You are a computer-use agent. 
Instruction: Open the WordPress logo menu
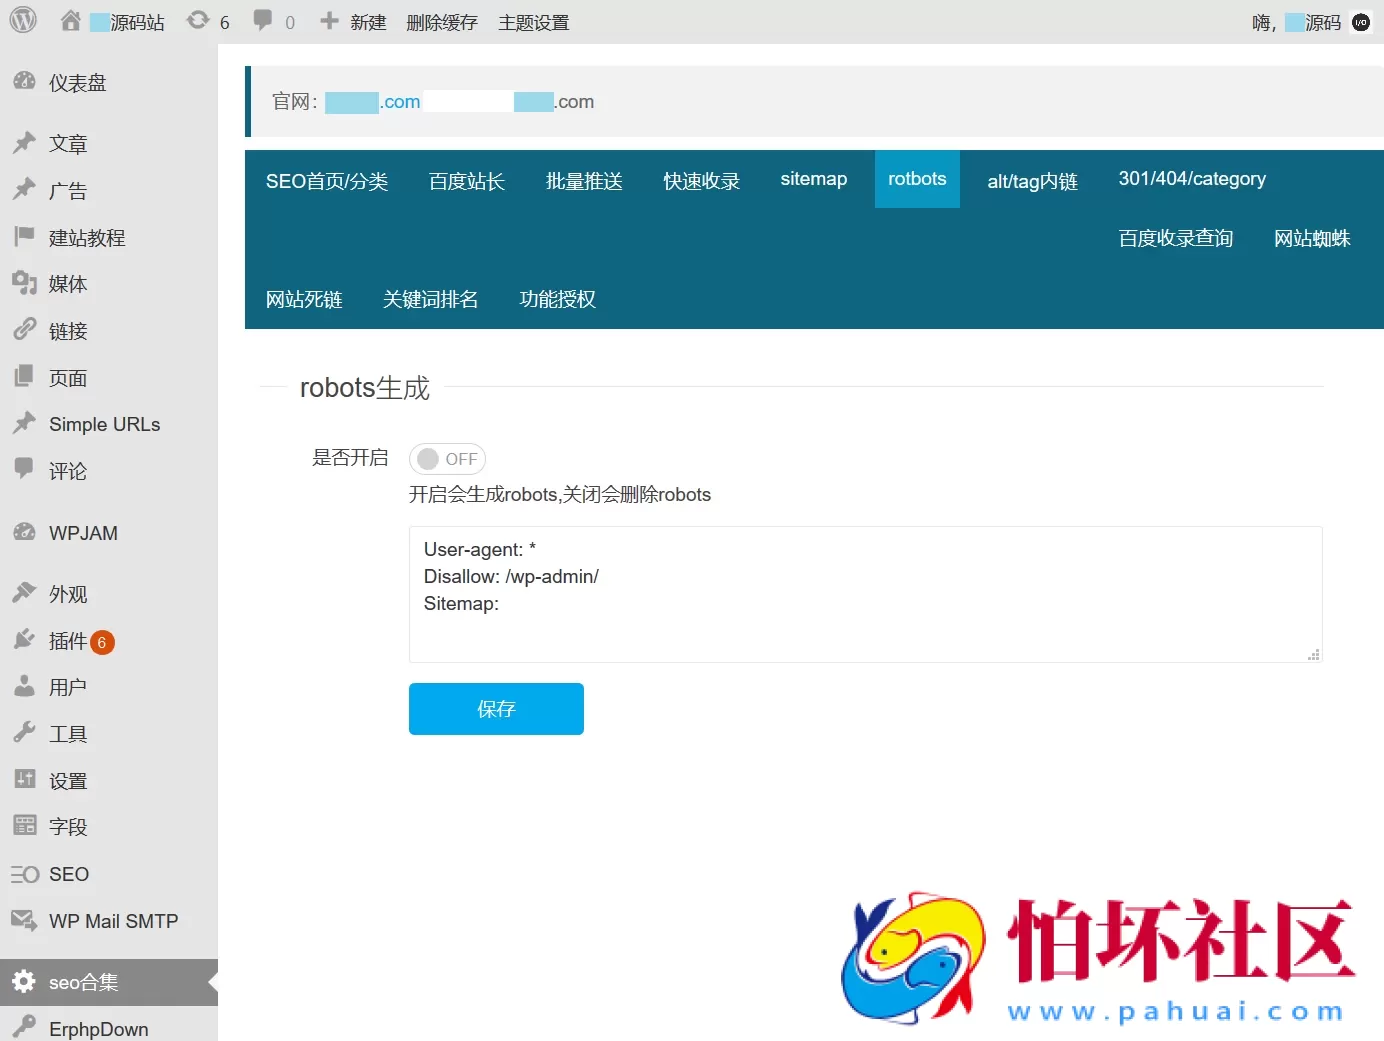coord(22,21)
